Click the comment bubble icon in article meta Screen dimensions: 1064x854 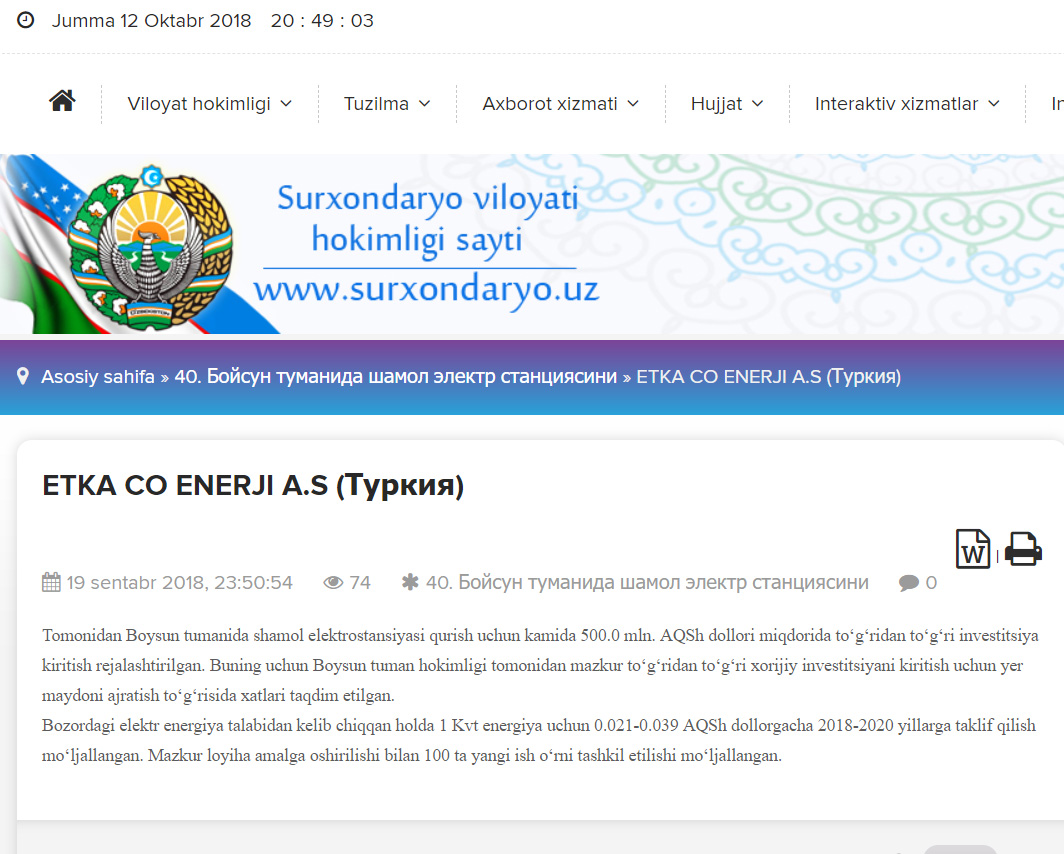908,582
